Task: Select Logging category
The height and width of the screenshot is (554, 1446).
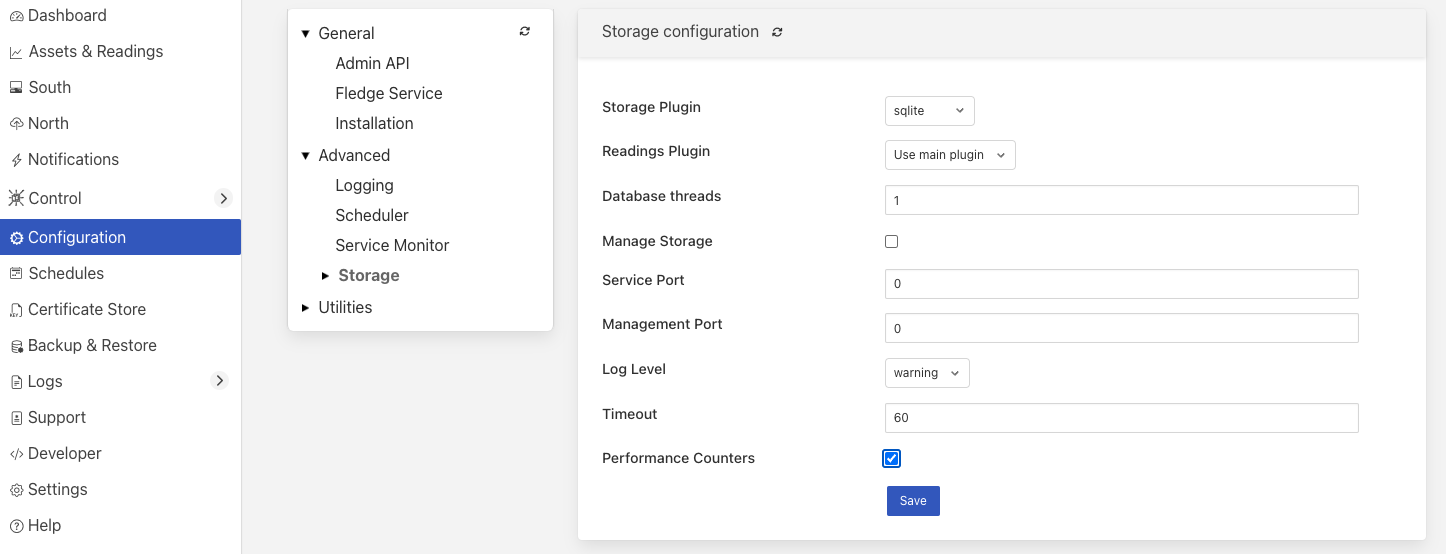Action: tap(365, 186)
